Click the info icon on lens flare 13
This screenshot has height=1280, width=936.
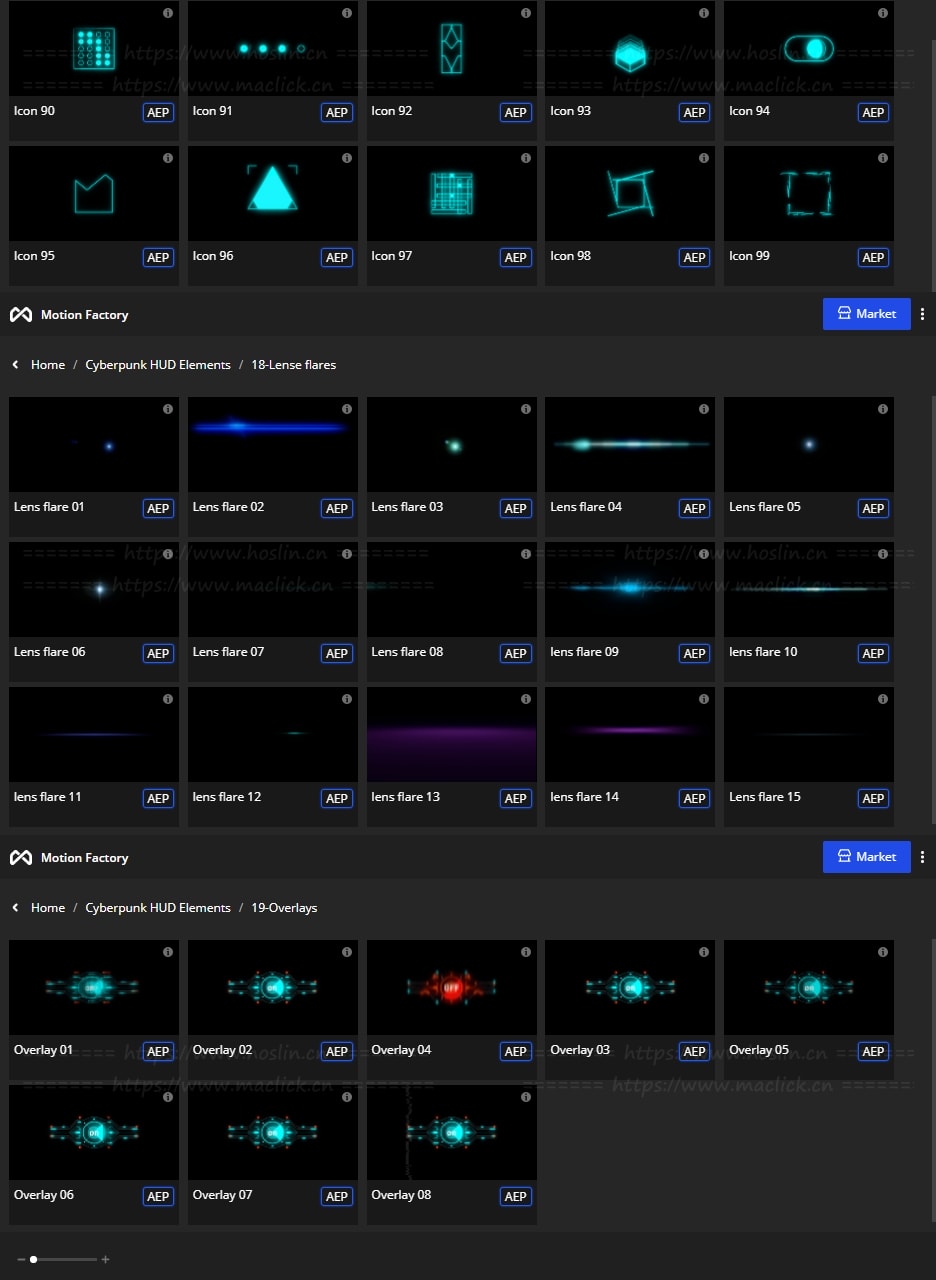pyautogui.click(x=526, y=699)
